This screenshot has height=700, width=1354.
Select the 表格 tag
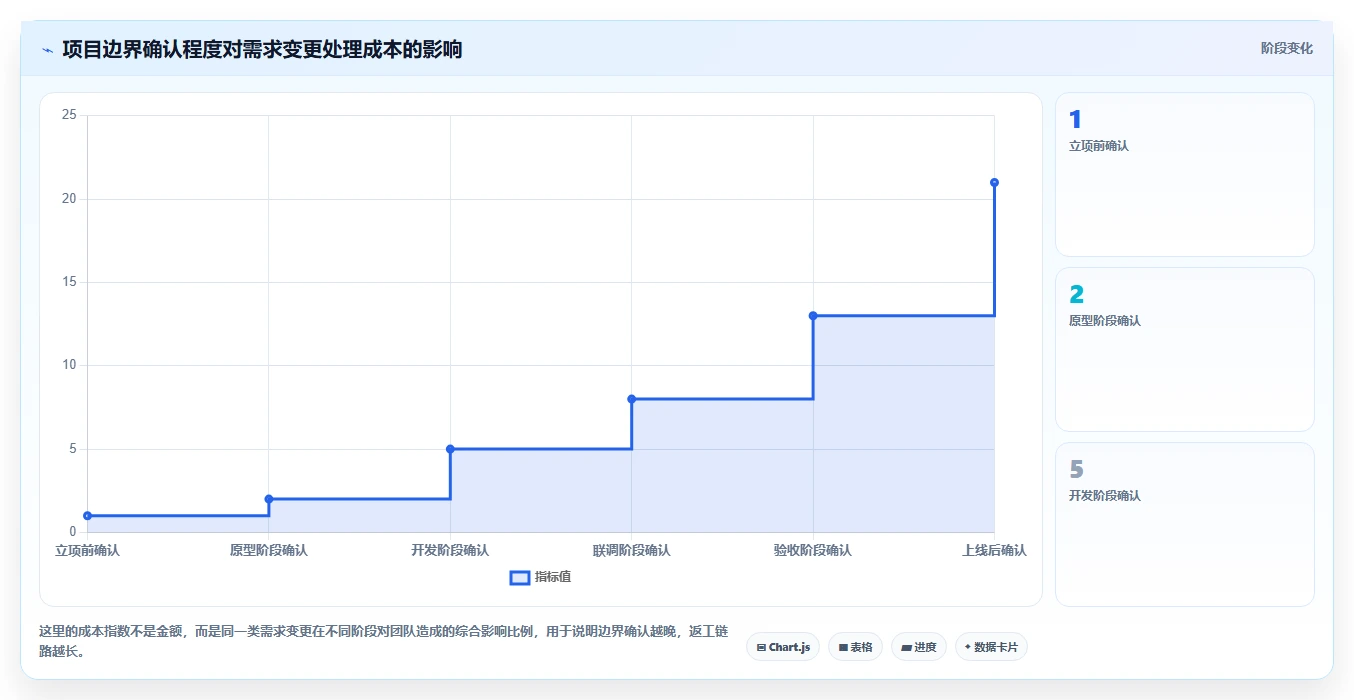click(855, 647)
